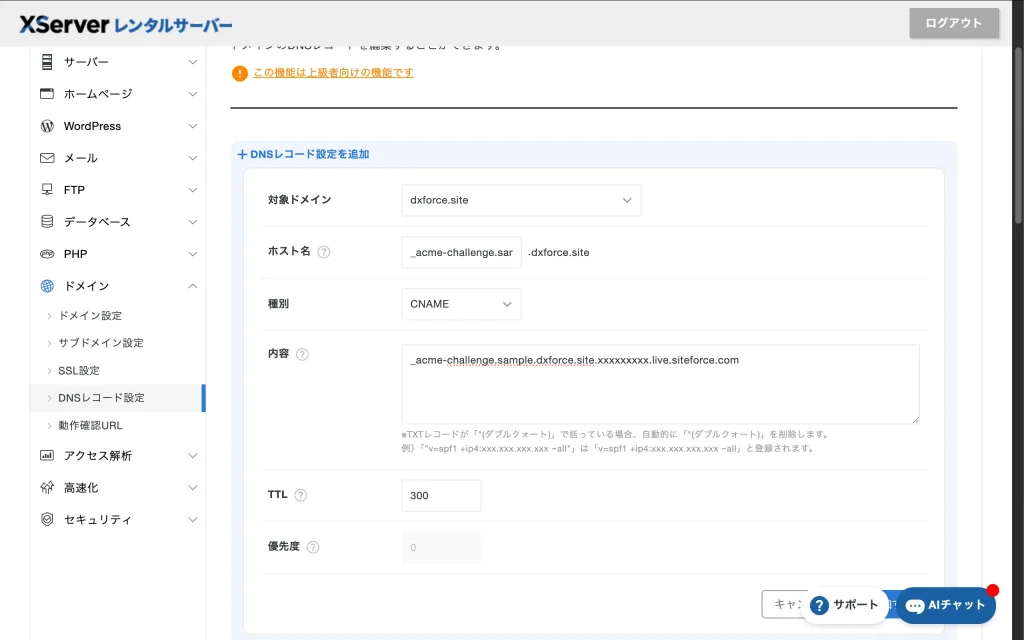Click the database cylinder icon
The width and height of the screenshot is (1024, 640).
tap(46, 222)
